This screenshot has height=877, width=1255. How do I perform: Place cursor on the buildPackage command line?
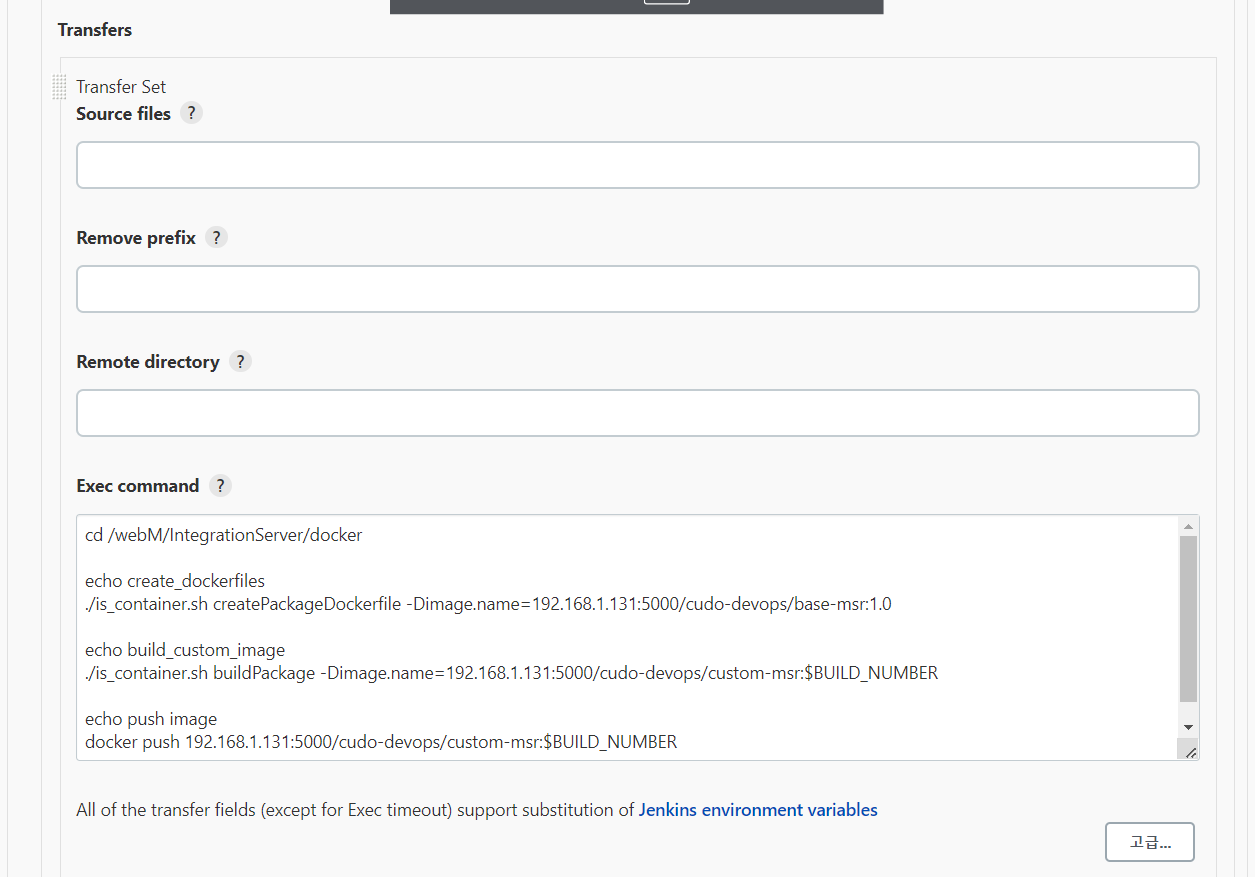click(511, 673)
